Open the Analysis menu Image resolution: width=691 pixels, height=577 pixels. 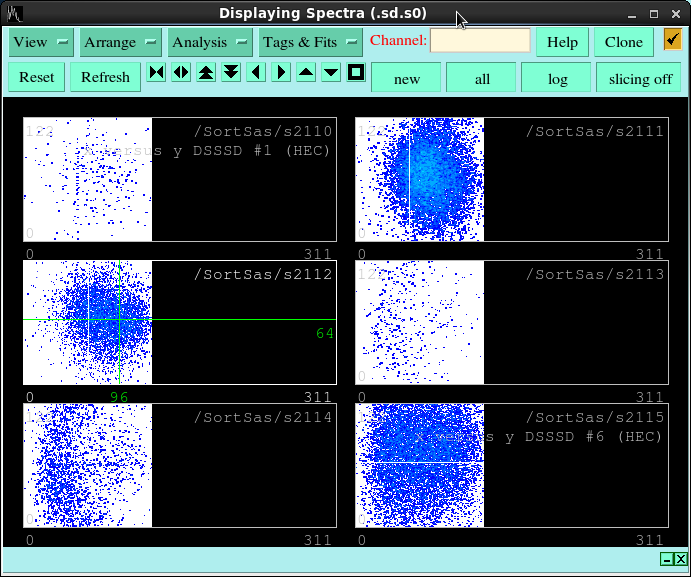(x=209, y=42)
